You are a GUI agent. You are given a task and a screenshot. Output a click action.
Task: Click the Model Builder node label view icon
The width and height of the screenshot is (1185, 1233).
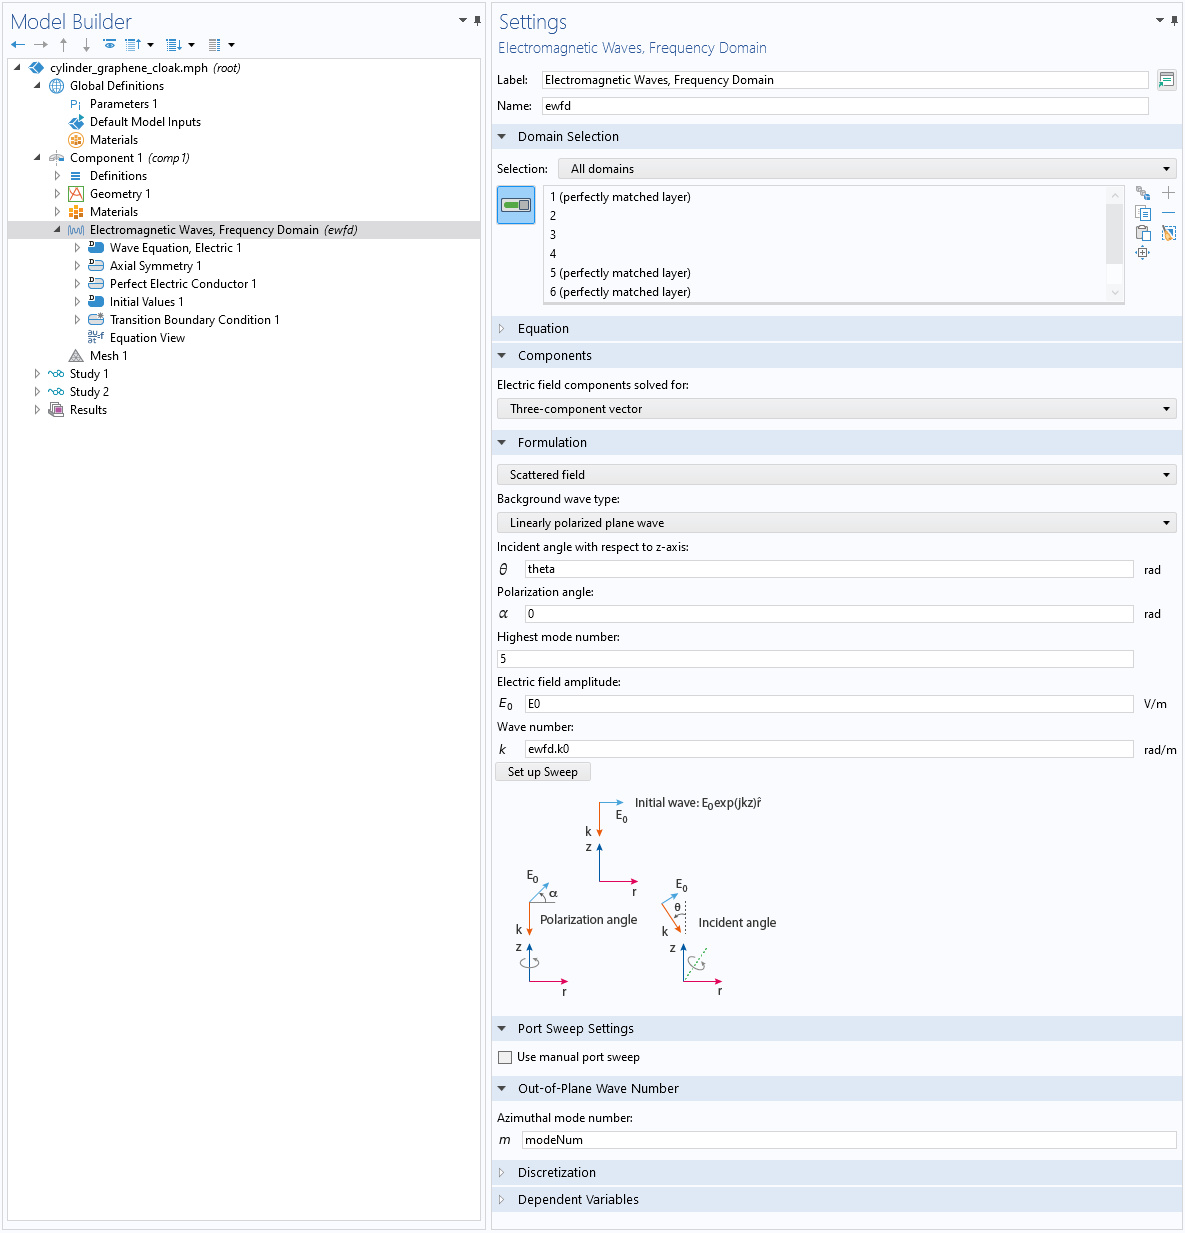(214, 45)
